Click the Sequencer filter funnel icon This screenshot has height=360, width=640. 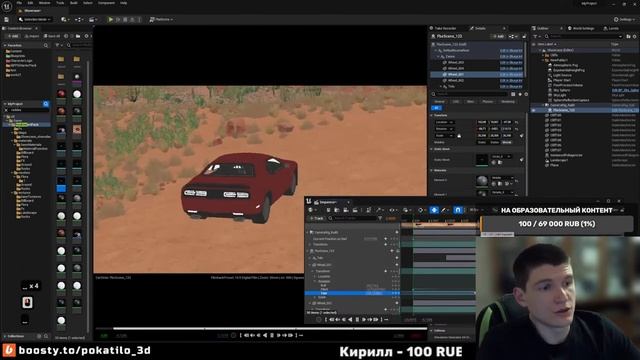[x=380, y=218]
